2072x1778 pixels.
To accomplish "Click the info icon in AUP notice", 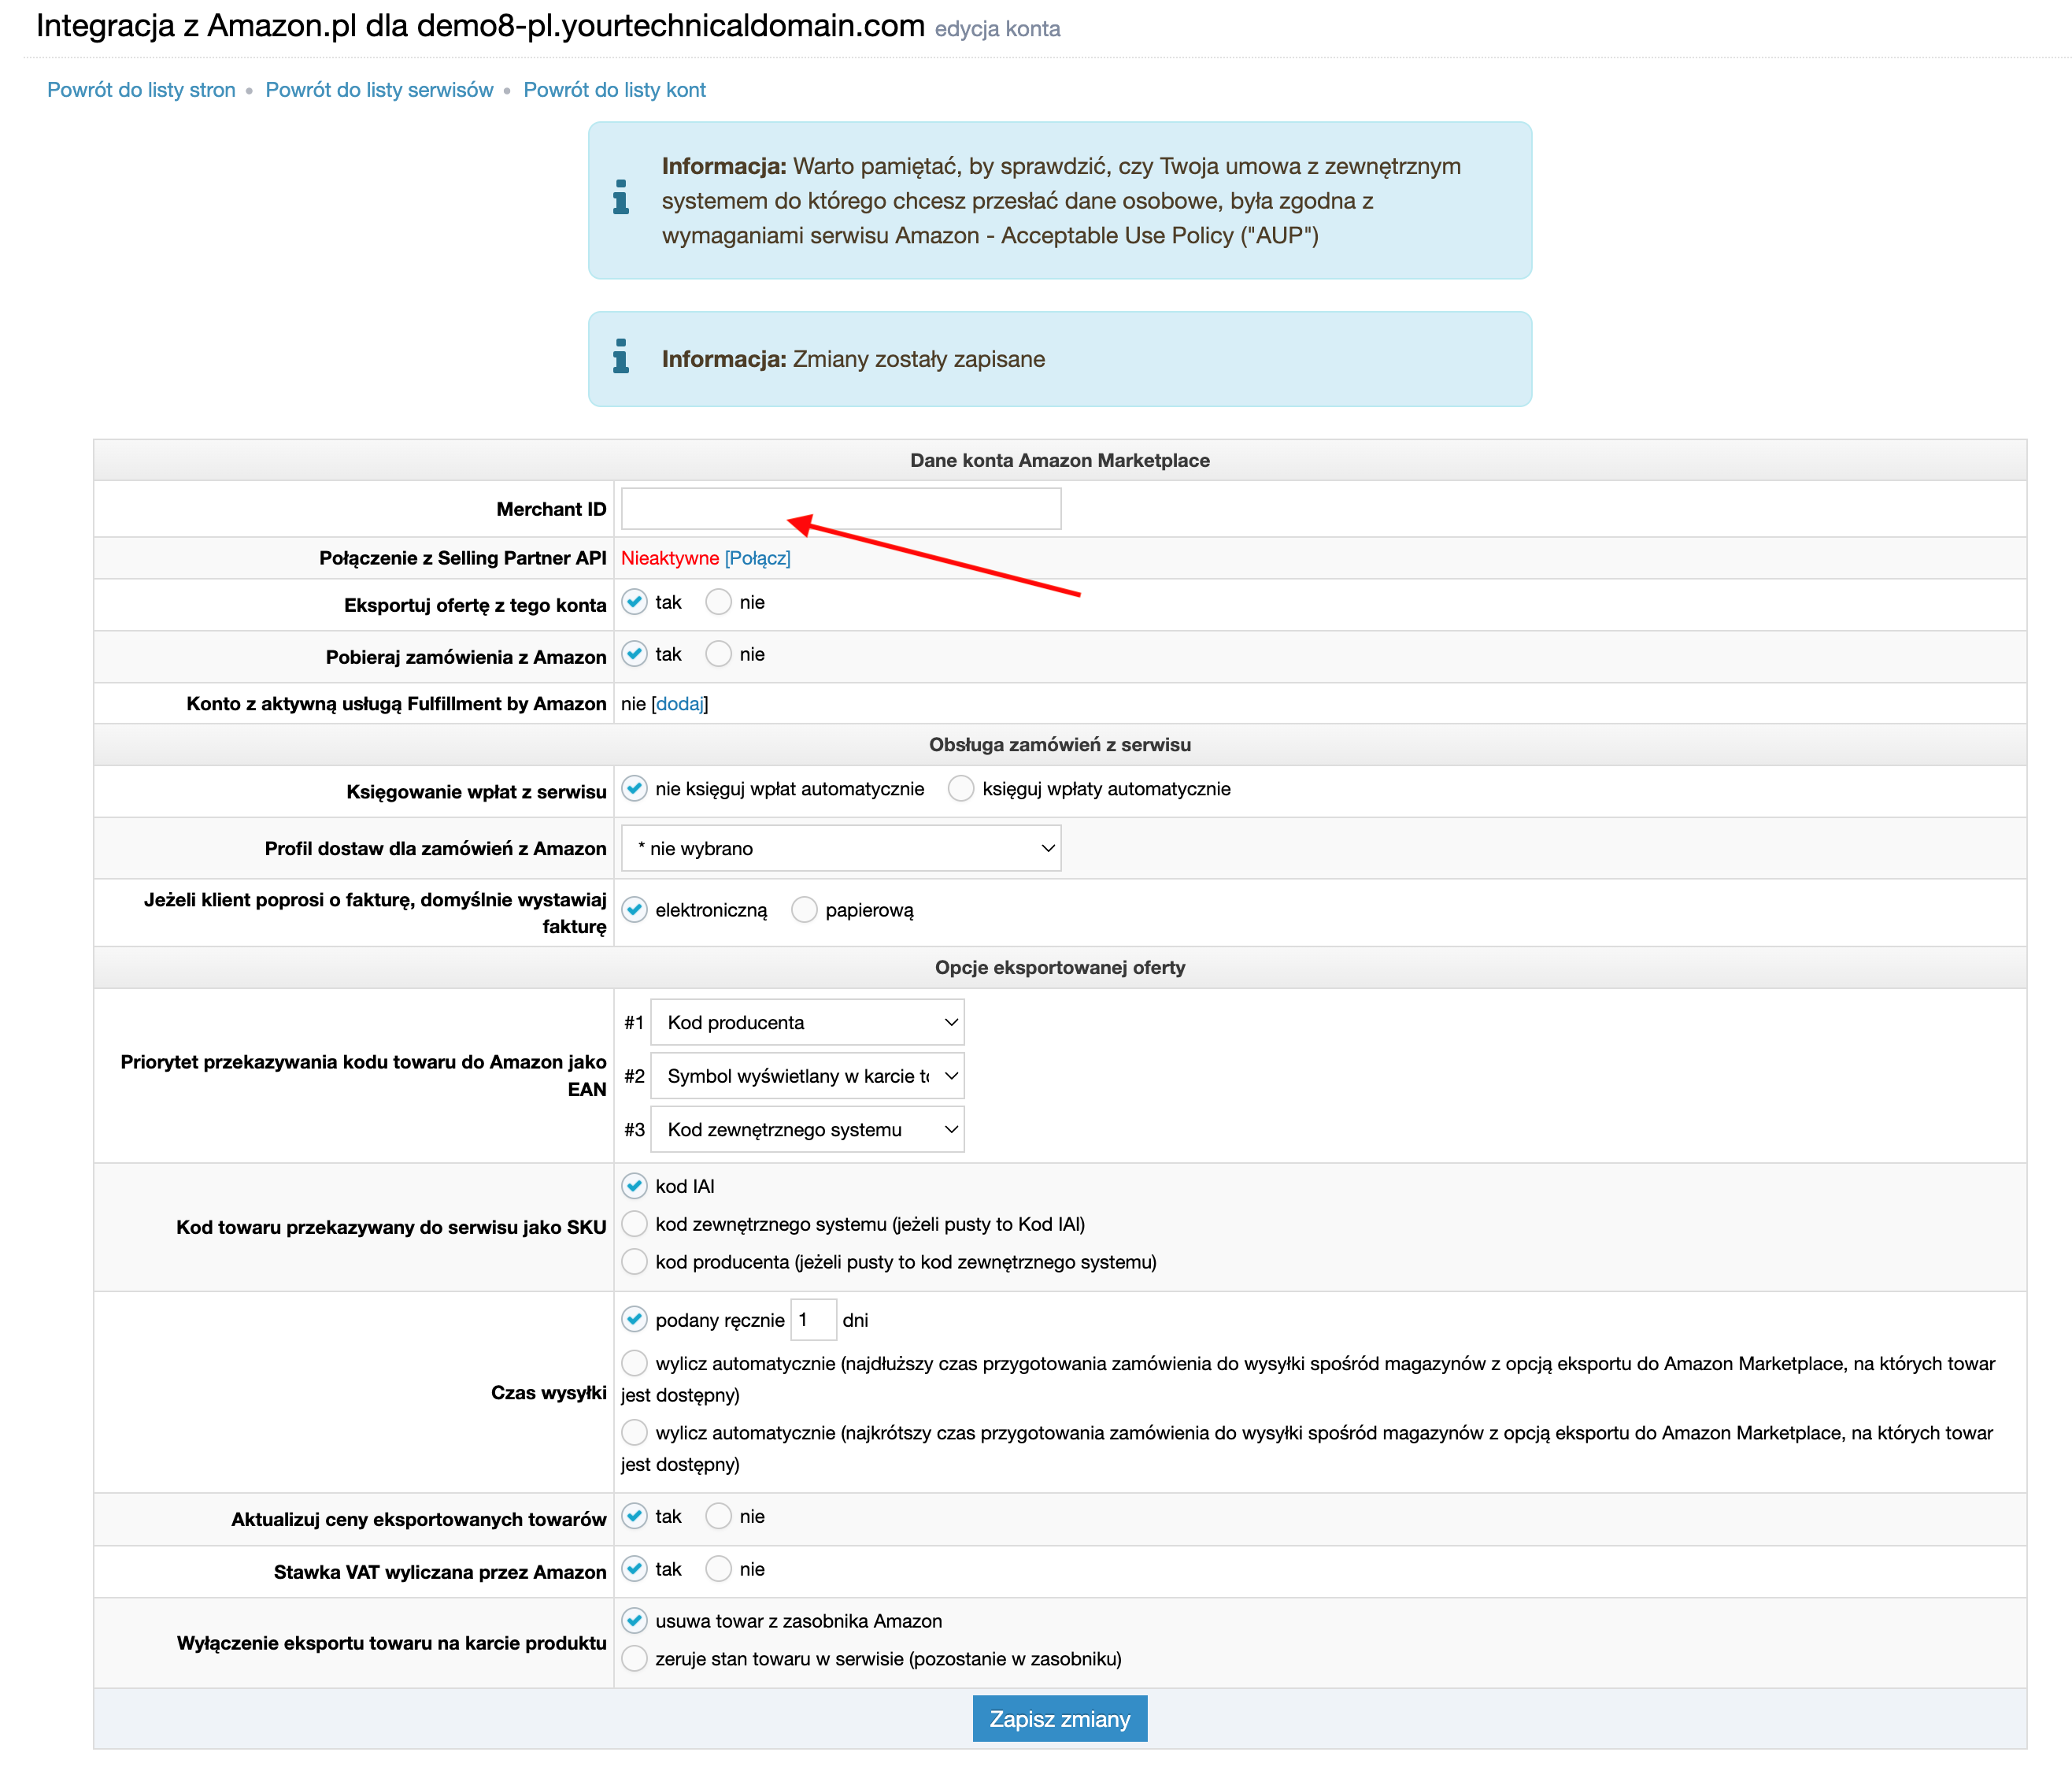I will (x=621, y=197).
